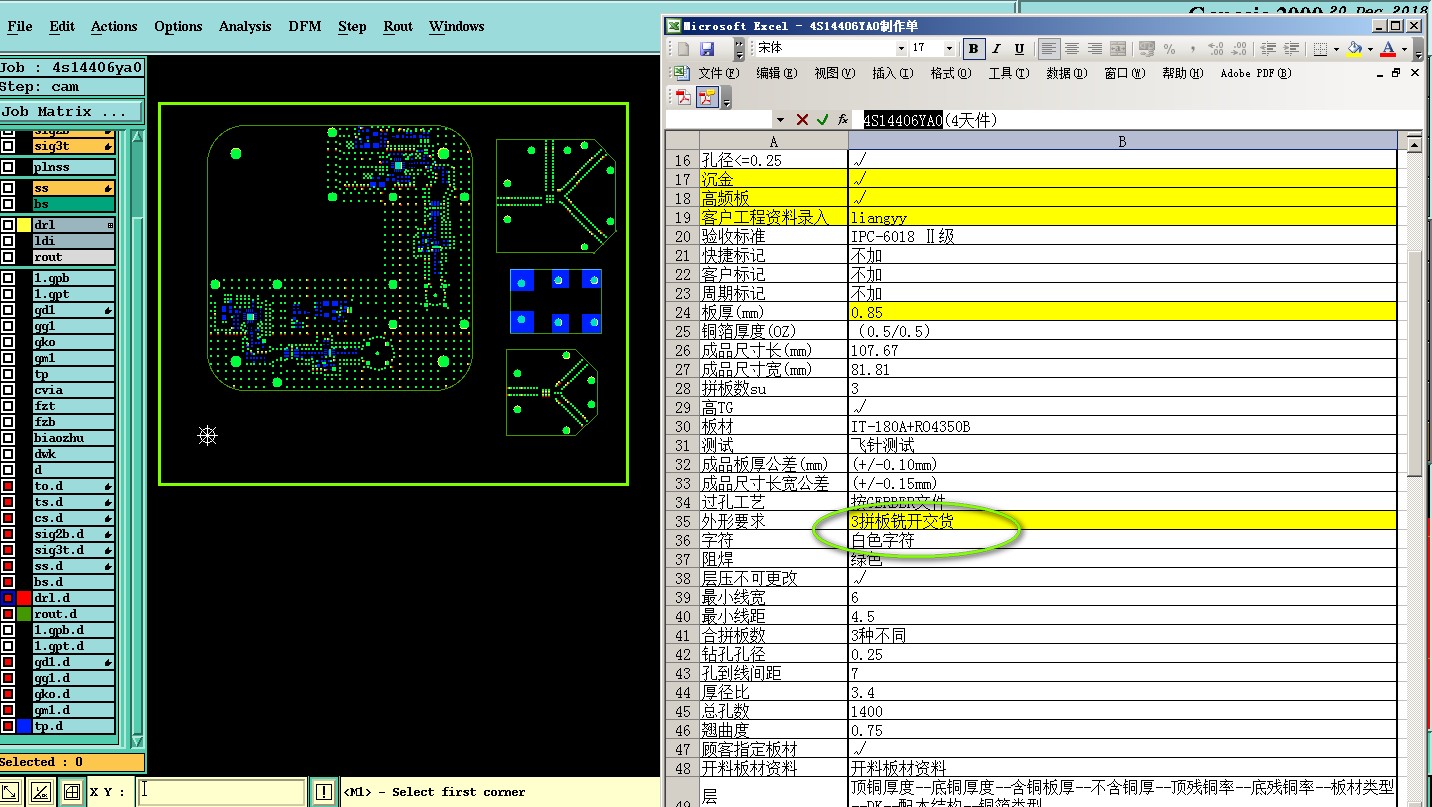Open Excel Adobe PDF(B) menu
Image resolution: width=1432 pixels, height=807 pixels.
[1256, 73]
